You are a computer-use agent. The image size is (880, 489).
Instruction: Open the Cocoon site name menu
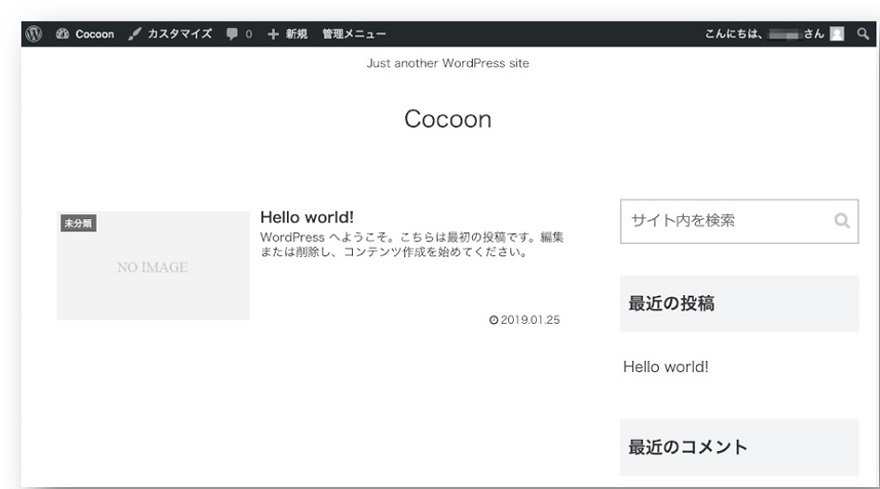pyautogui.click(x=94, y=34)
